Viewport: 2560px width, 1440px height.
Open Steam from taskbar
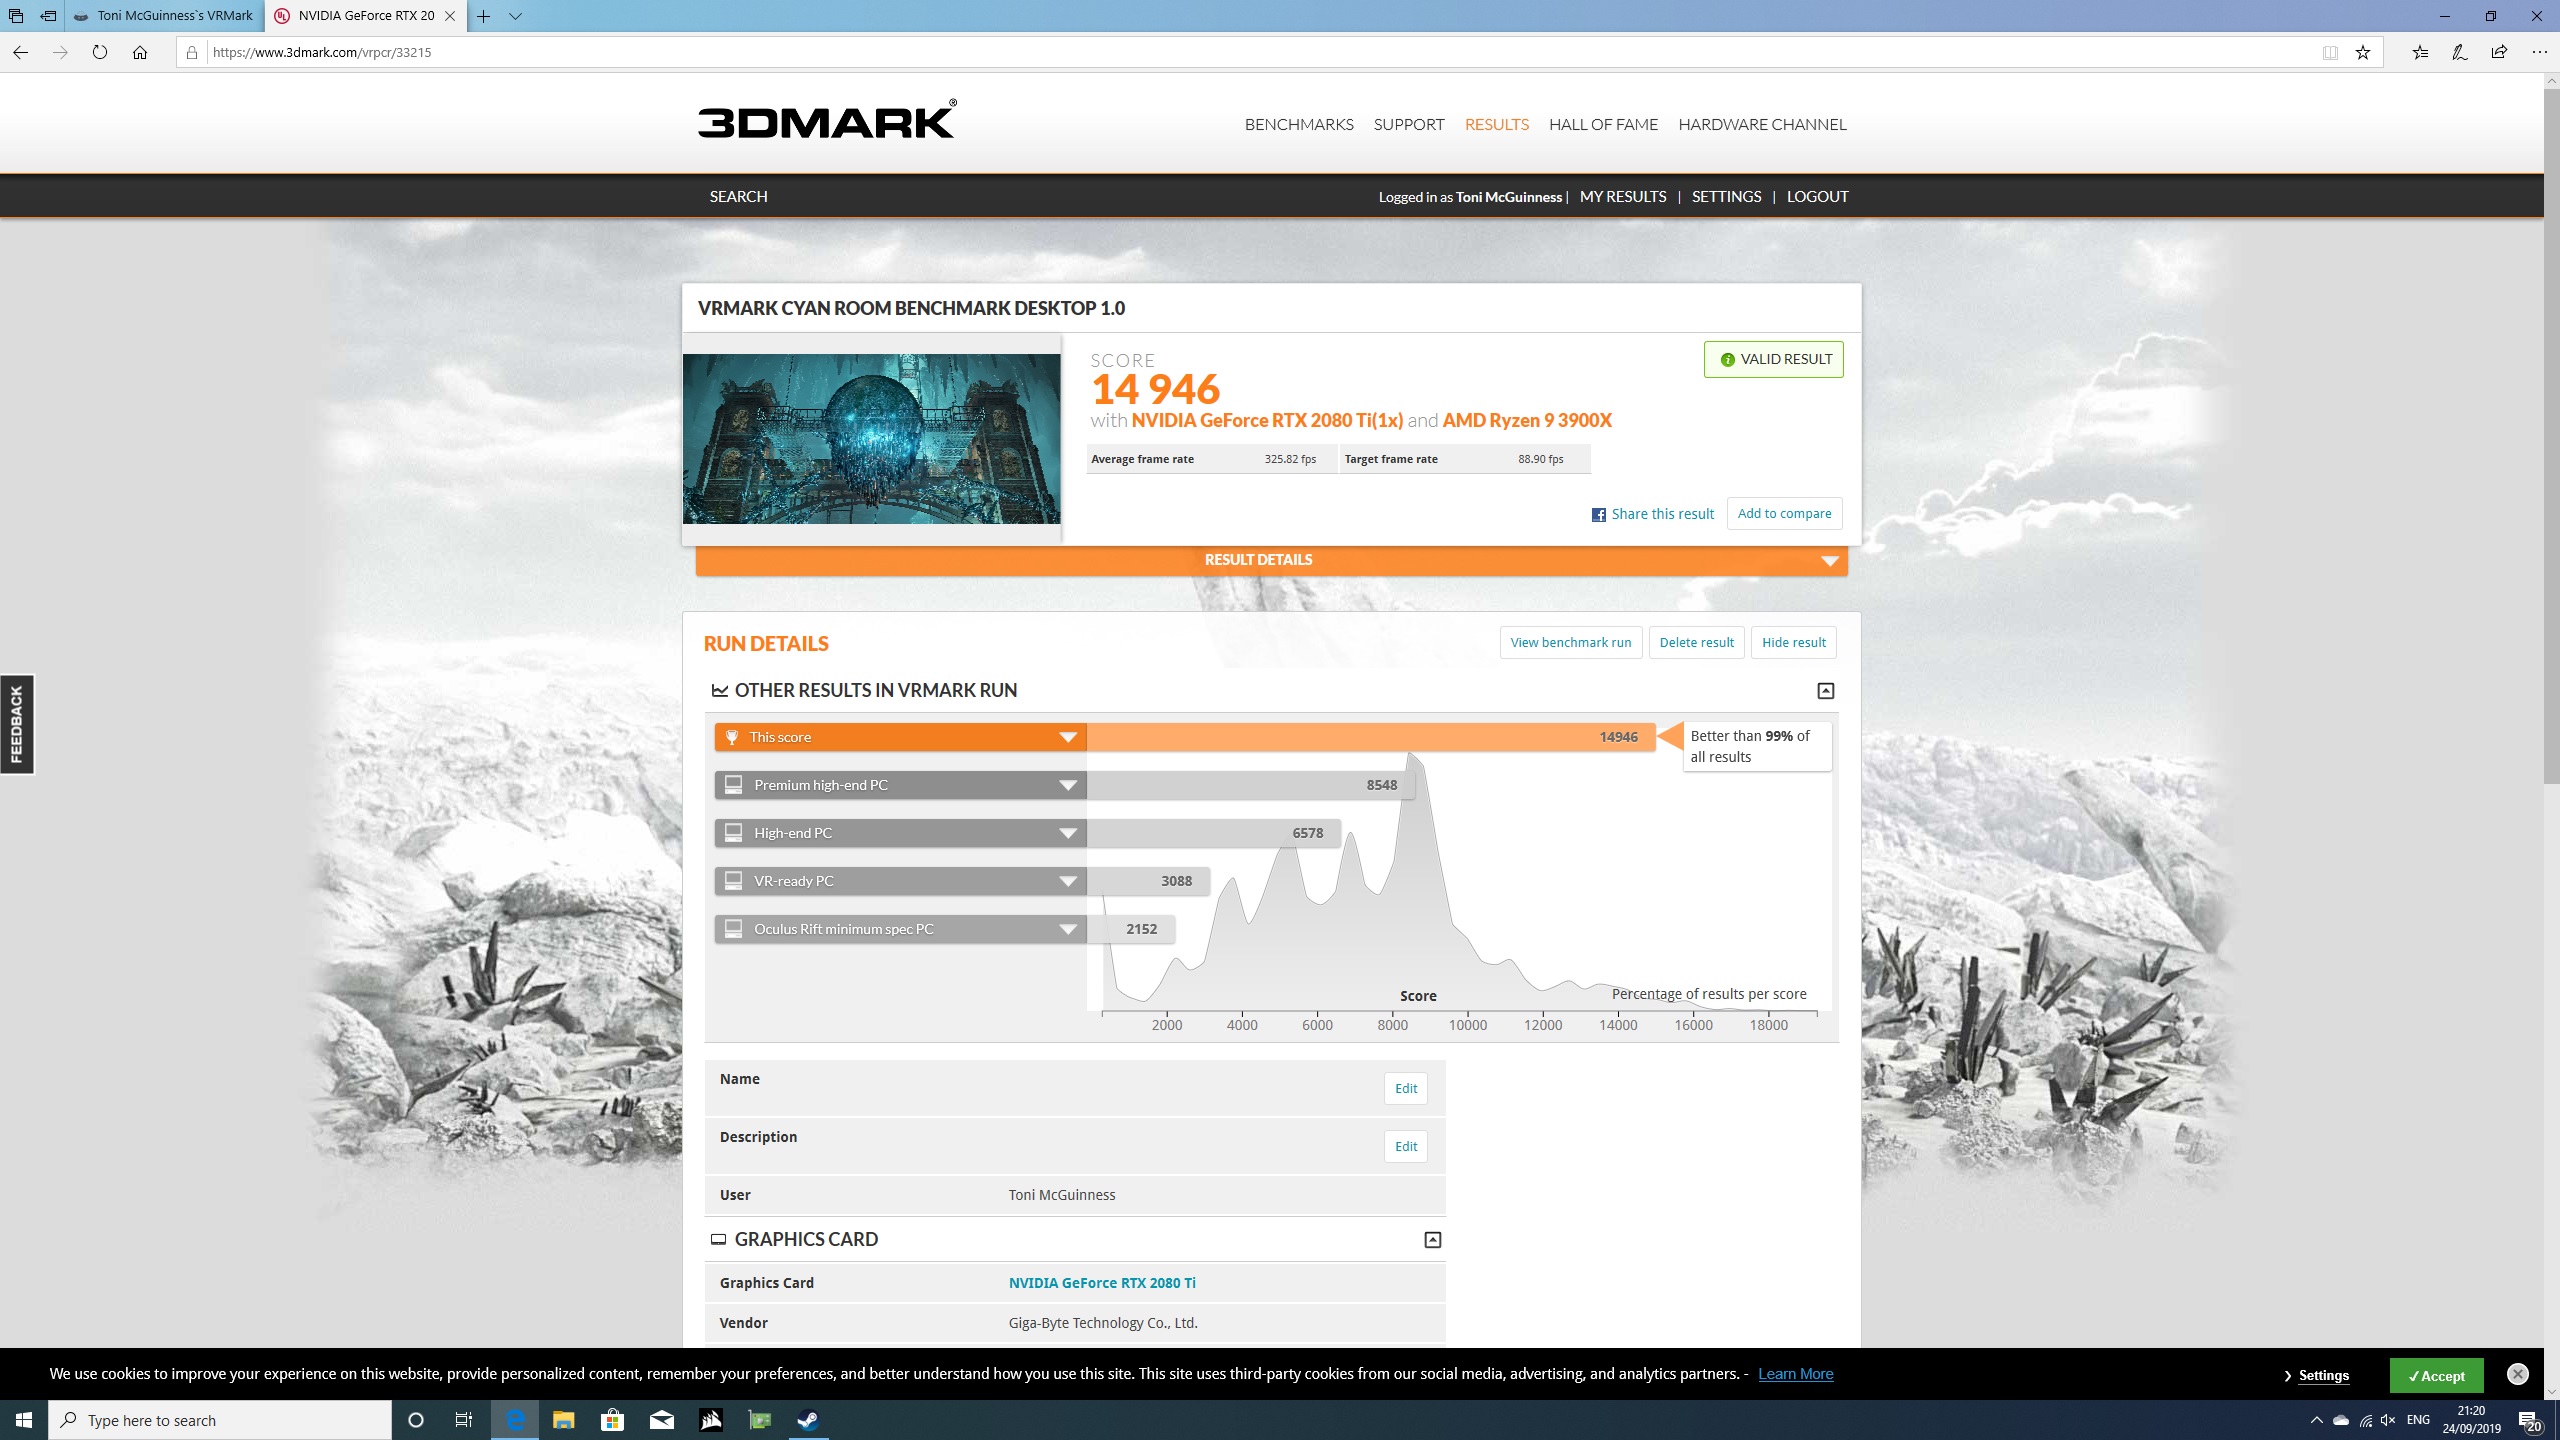click(808, 1420)
